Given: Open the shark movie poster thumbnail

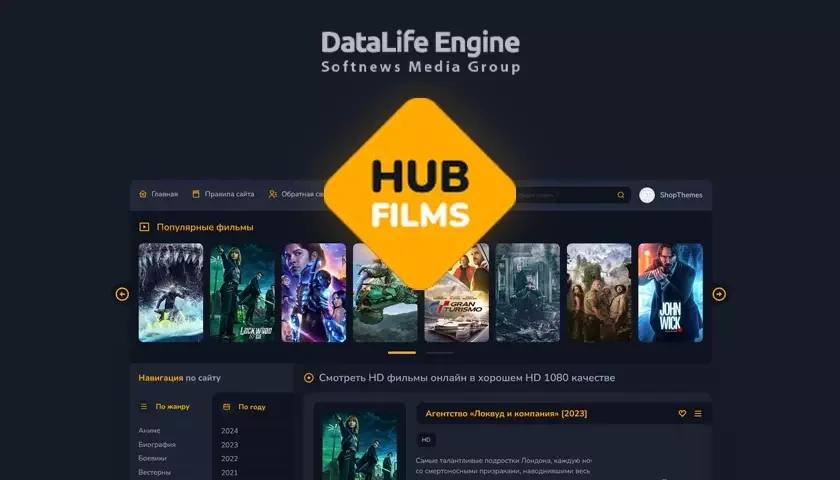Looking at the screenshot, I should (171, 292).
